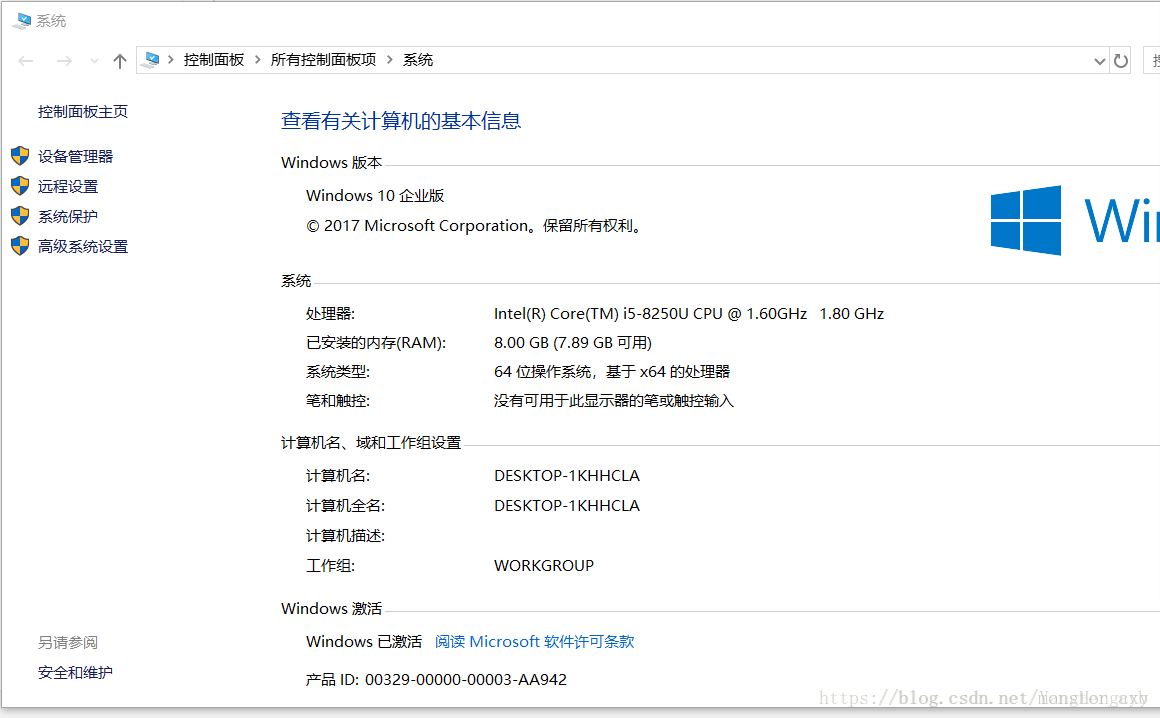Image resolution: width=1160 pixels, height=718 pixels.
Task: Click the 计算机全名 value DESKTOP-1KHHCLA
Action: 567,506
